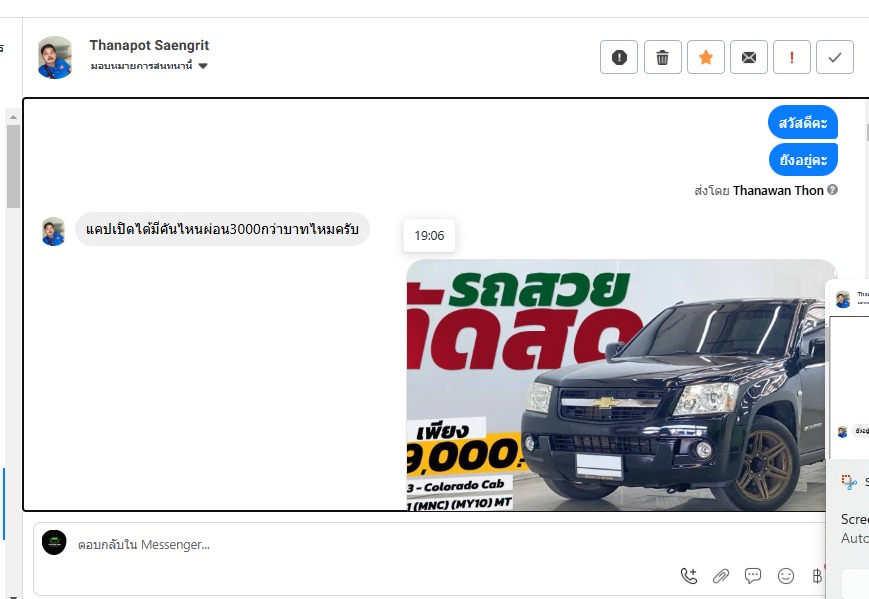Flag conversation with red exclamation icon
Viewport: 869px width, 599px height.
pos(792,57)
